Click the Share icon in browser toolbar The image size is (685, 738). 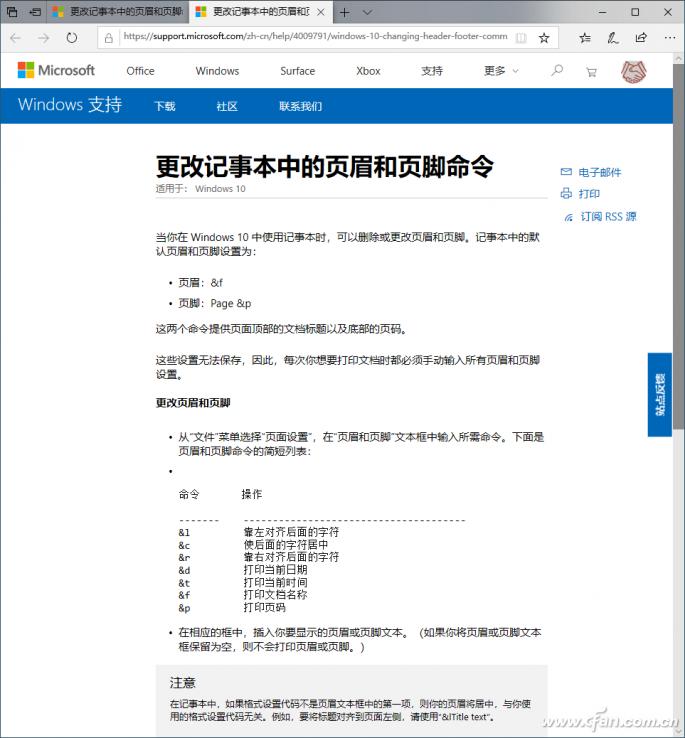pos(640,38)
